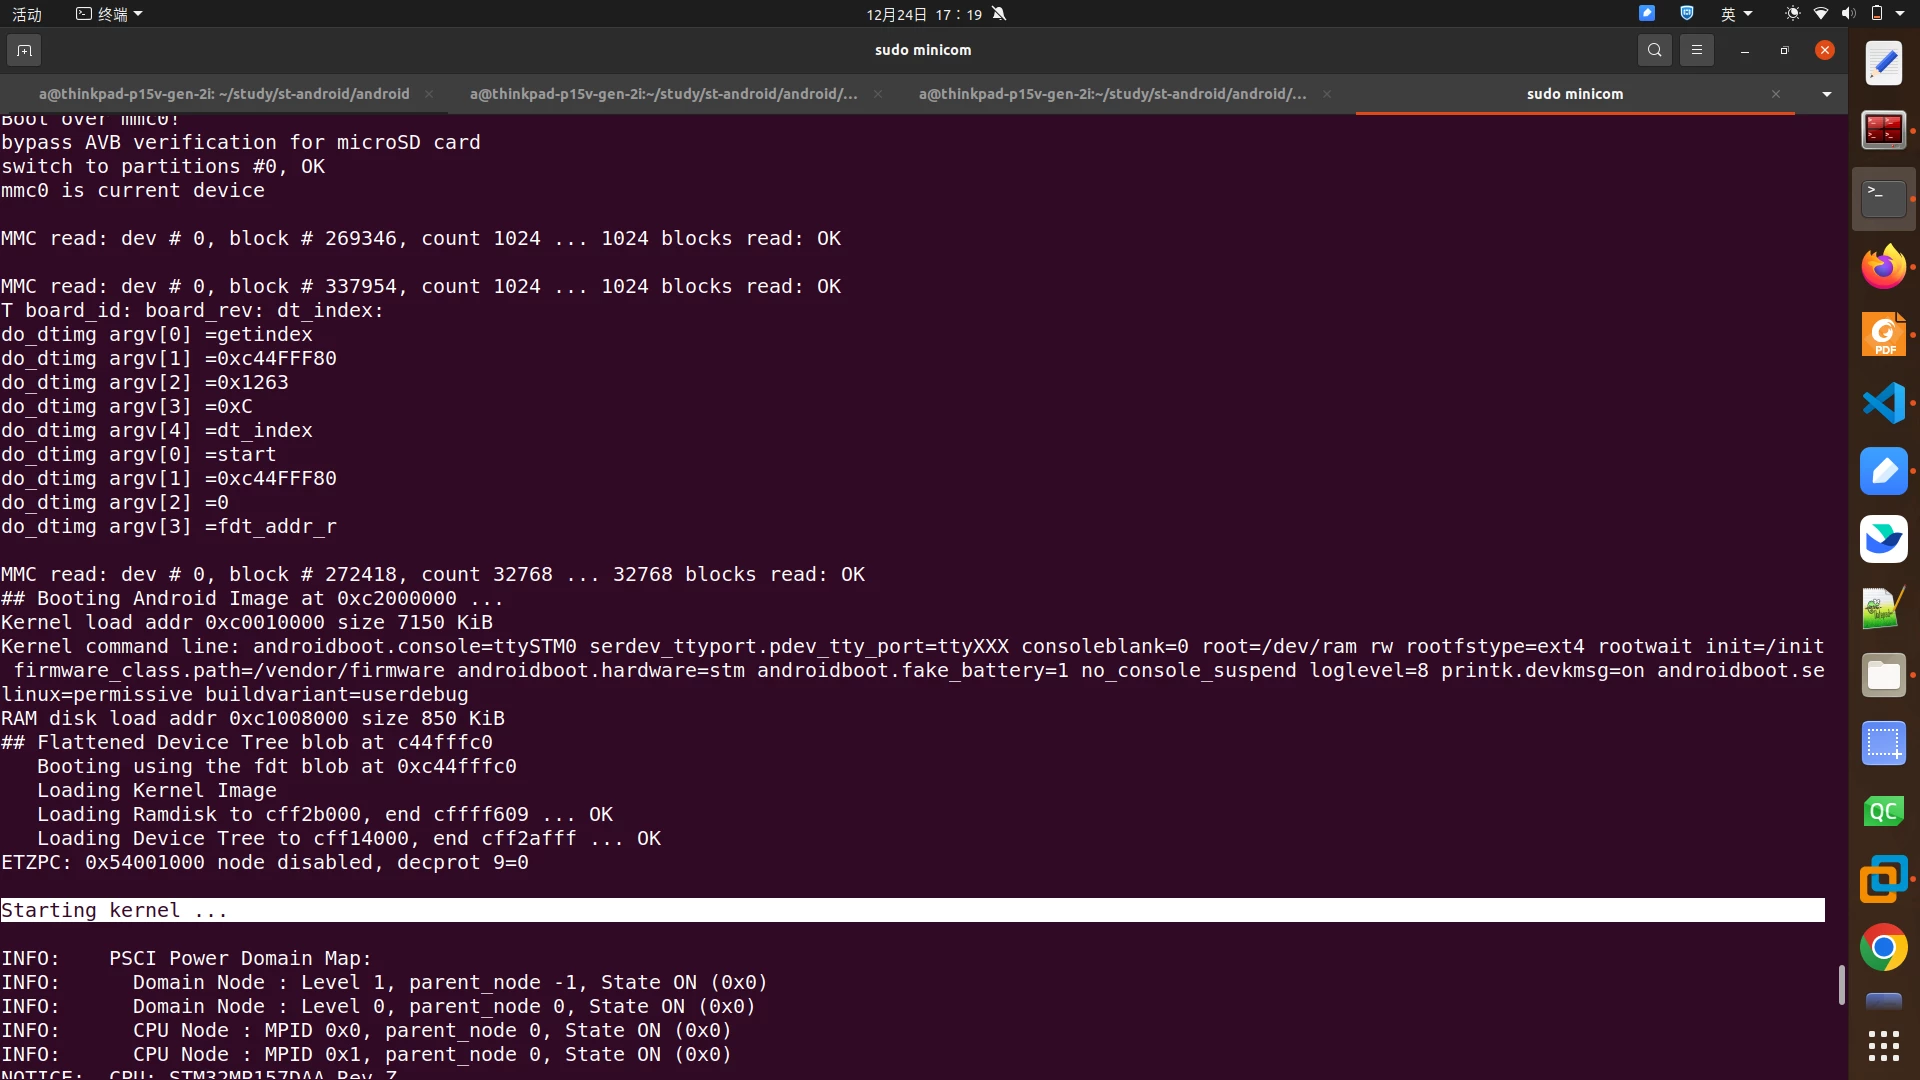The height and width of the screenshot is (1080, 1920).
Task: Open the QC application in dock
Action: (x=1884, y=811)
